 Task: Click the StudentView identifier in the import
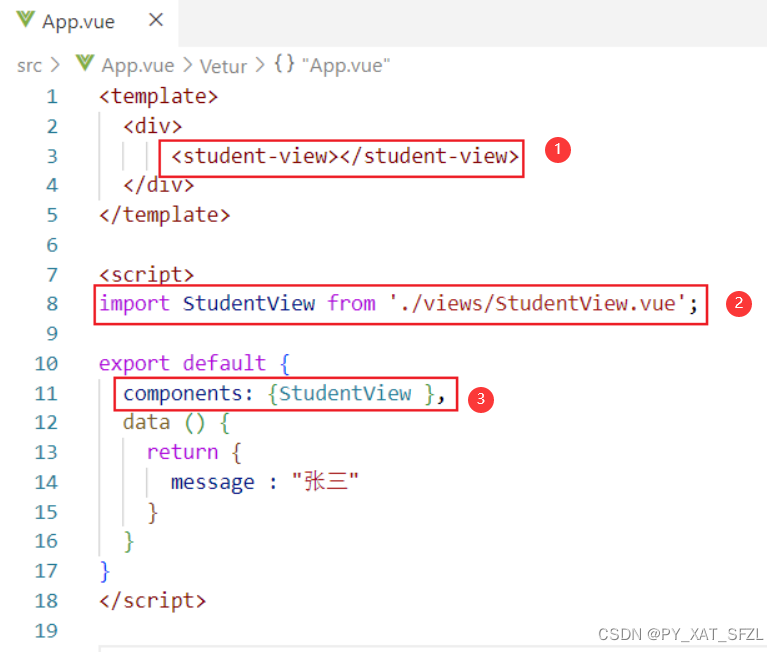(248, 304)
